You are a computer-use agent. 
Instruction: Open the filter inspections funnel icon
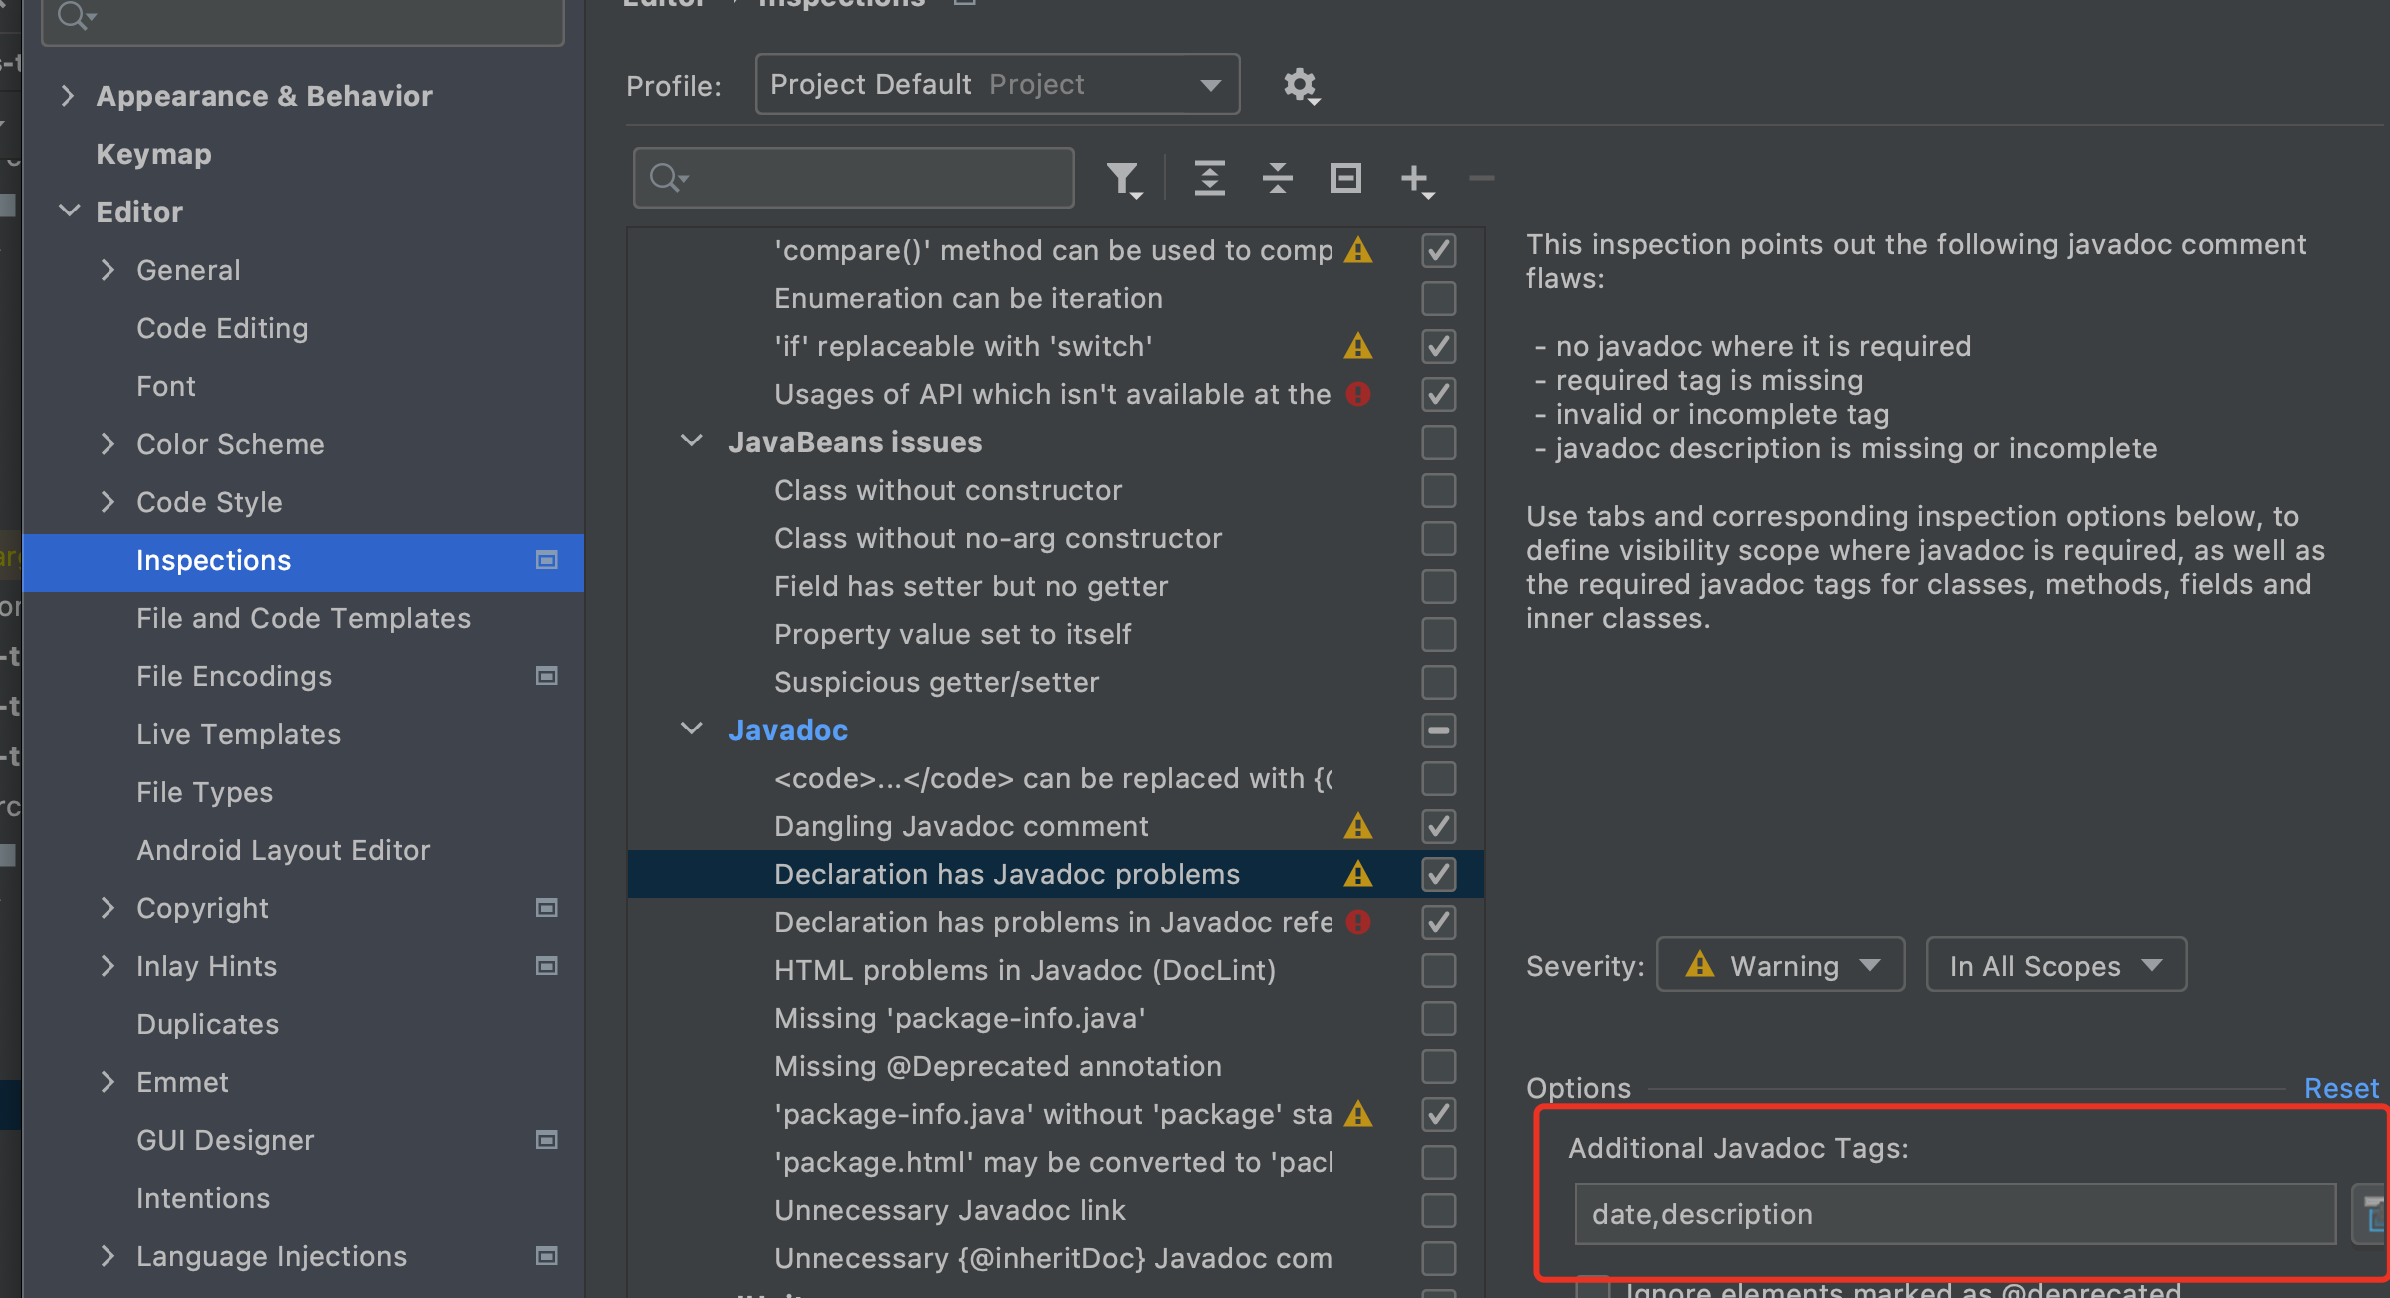1124,180
